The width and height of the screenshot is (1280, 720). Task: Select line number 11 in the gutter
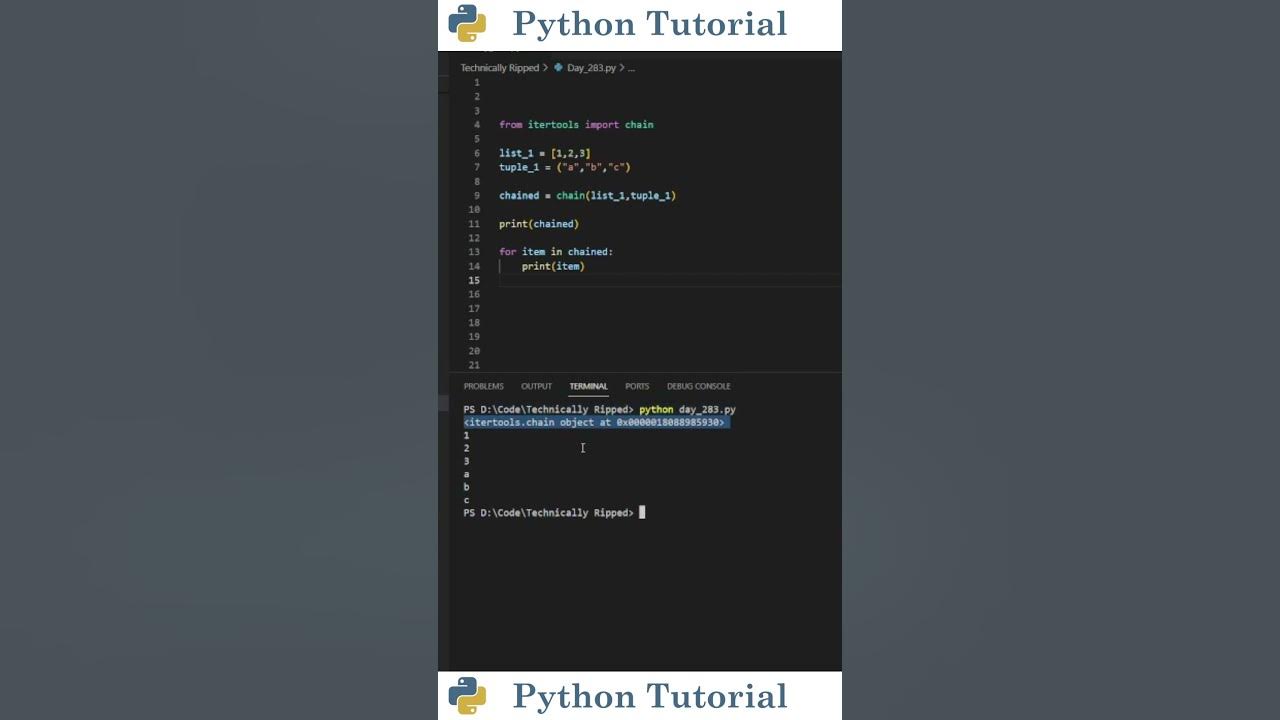474,224
